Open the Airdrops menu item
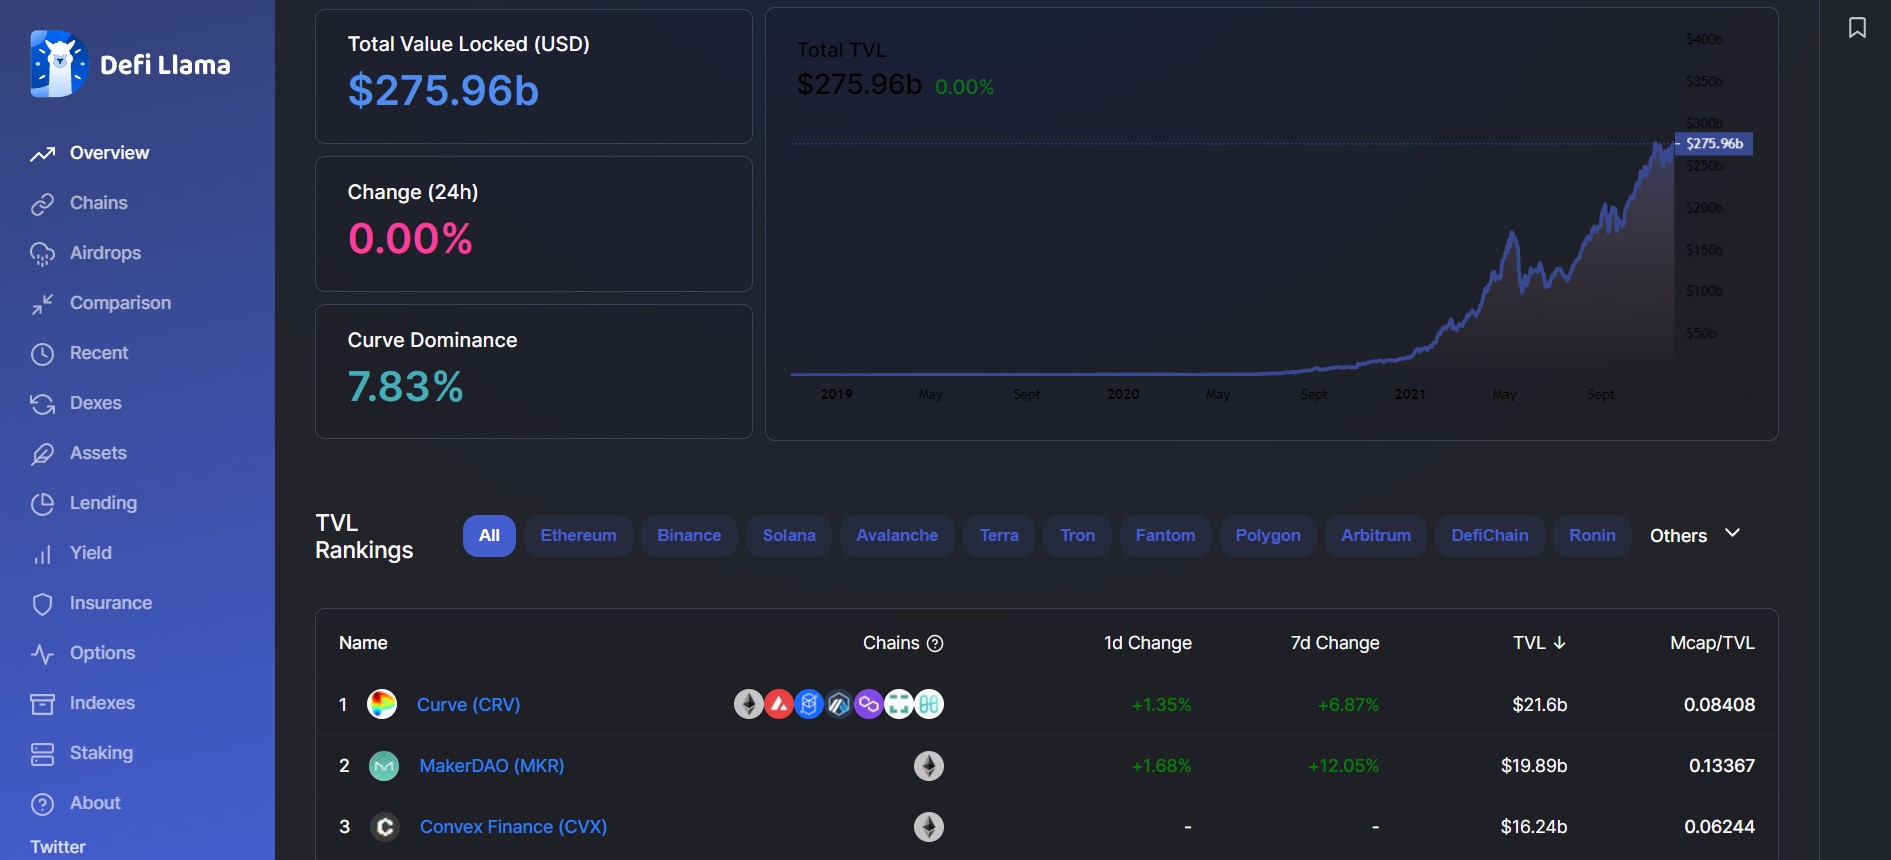1891x860 pixels. tap(105, 253)
